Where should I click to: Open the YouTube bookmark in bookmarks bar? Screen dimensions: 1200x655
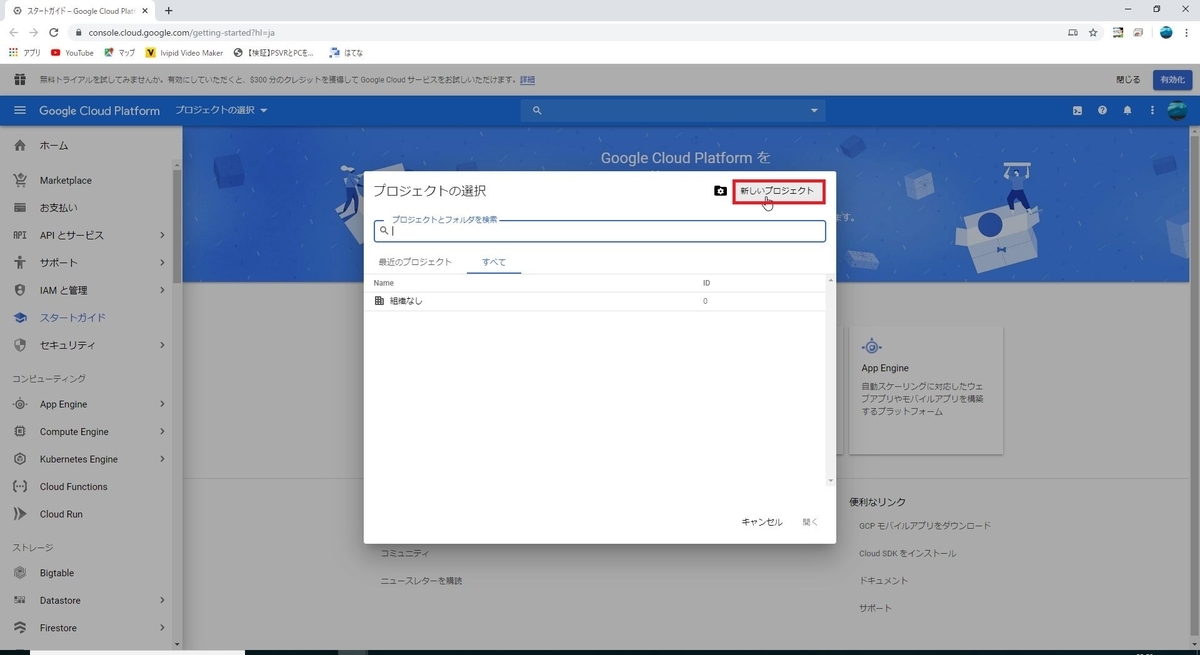[72, 53]
